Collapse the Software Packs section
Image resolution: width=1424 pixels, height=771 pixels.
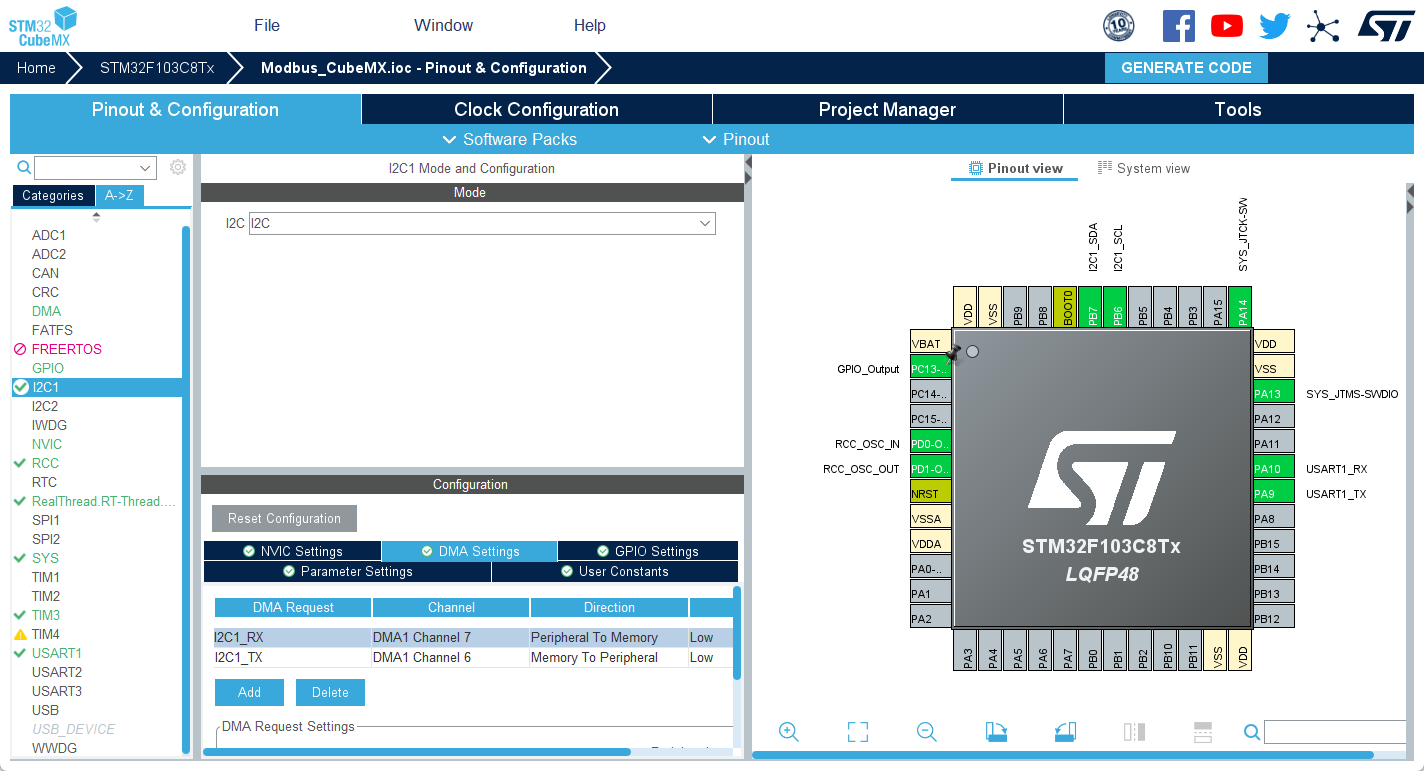tap(510, 139)
